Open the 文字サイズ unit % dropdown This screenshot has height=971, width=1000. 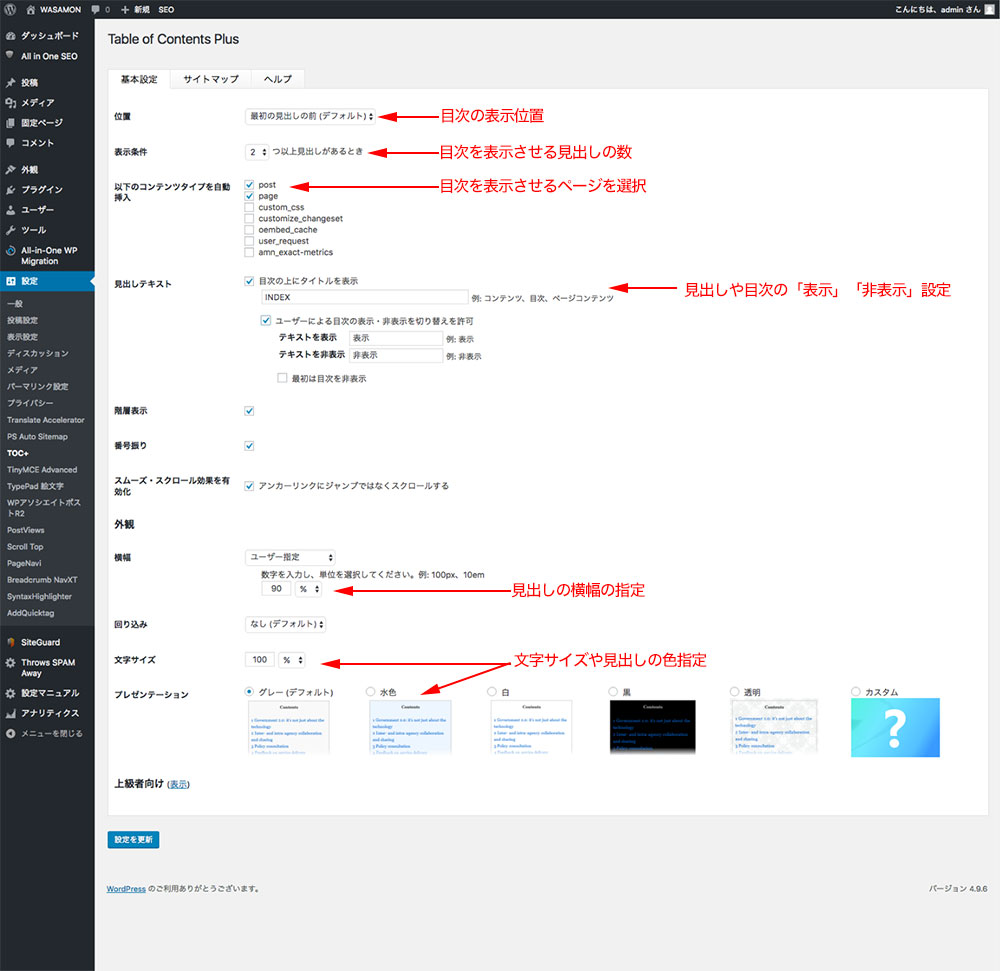point(291,660)
